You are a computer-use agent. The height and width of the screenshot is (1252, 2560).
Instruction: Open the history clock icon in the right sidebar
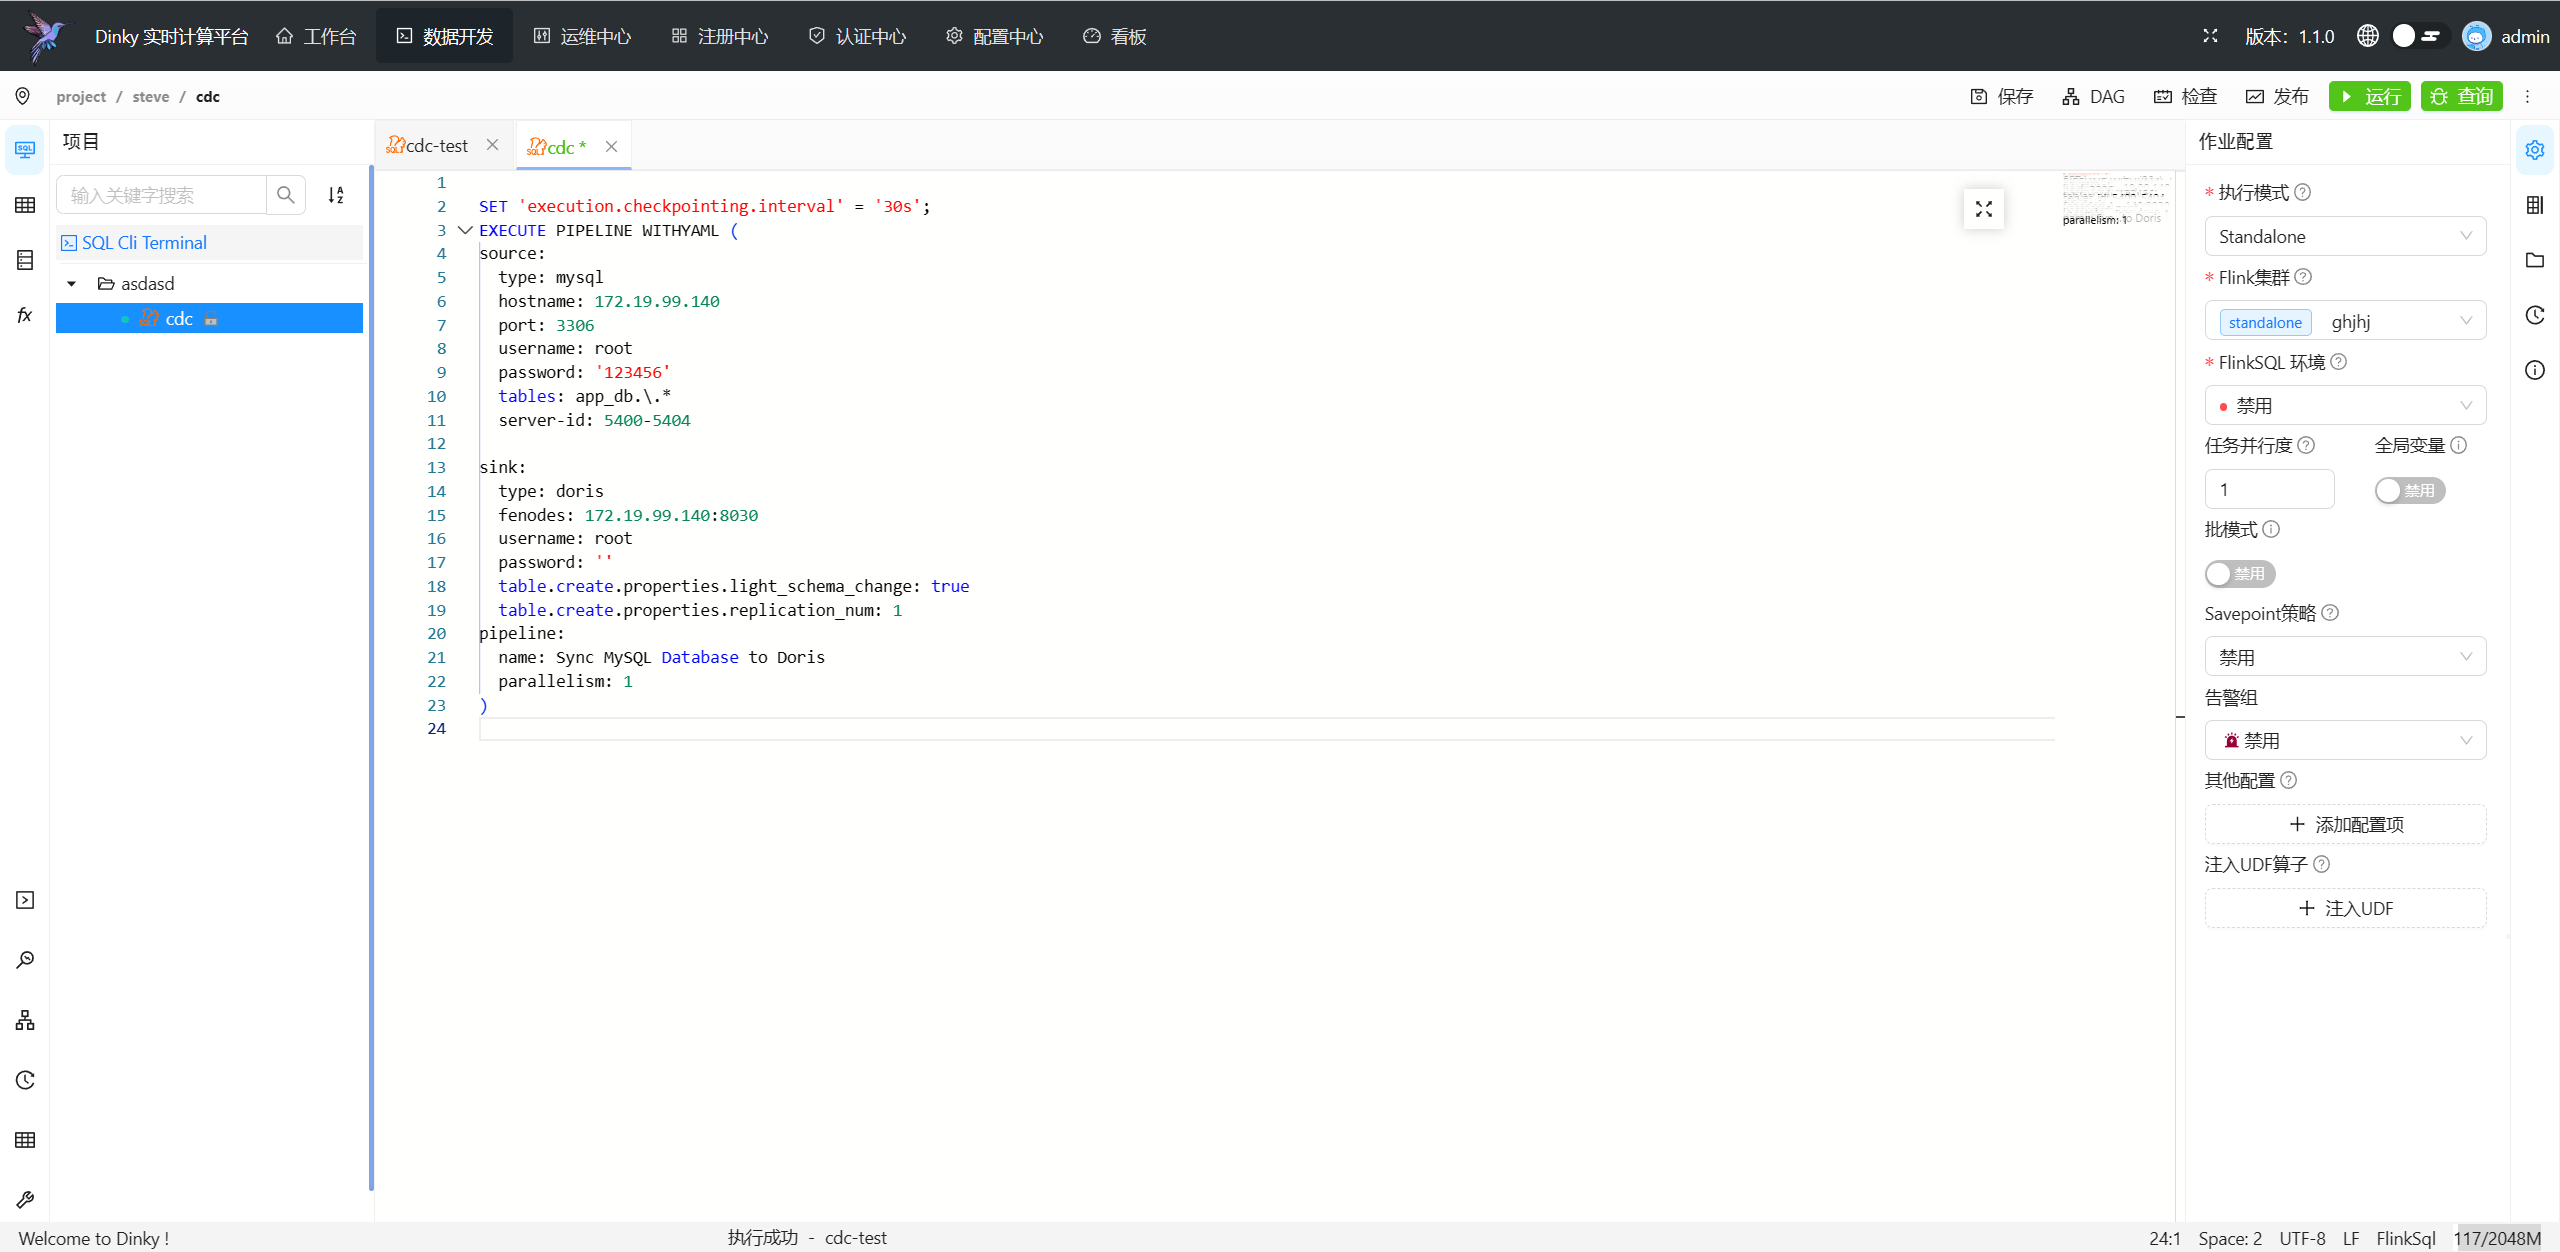[x=2535, y=315]
